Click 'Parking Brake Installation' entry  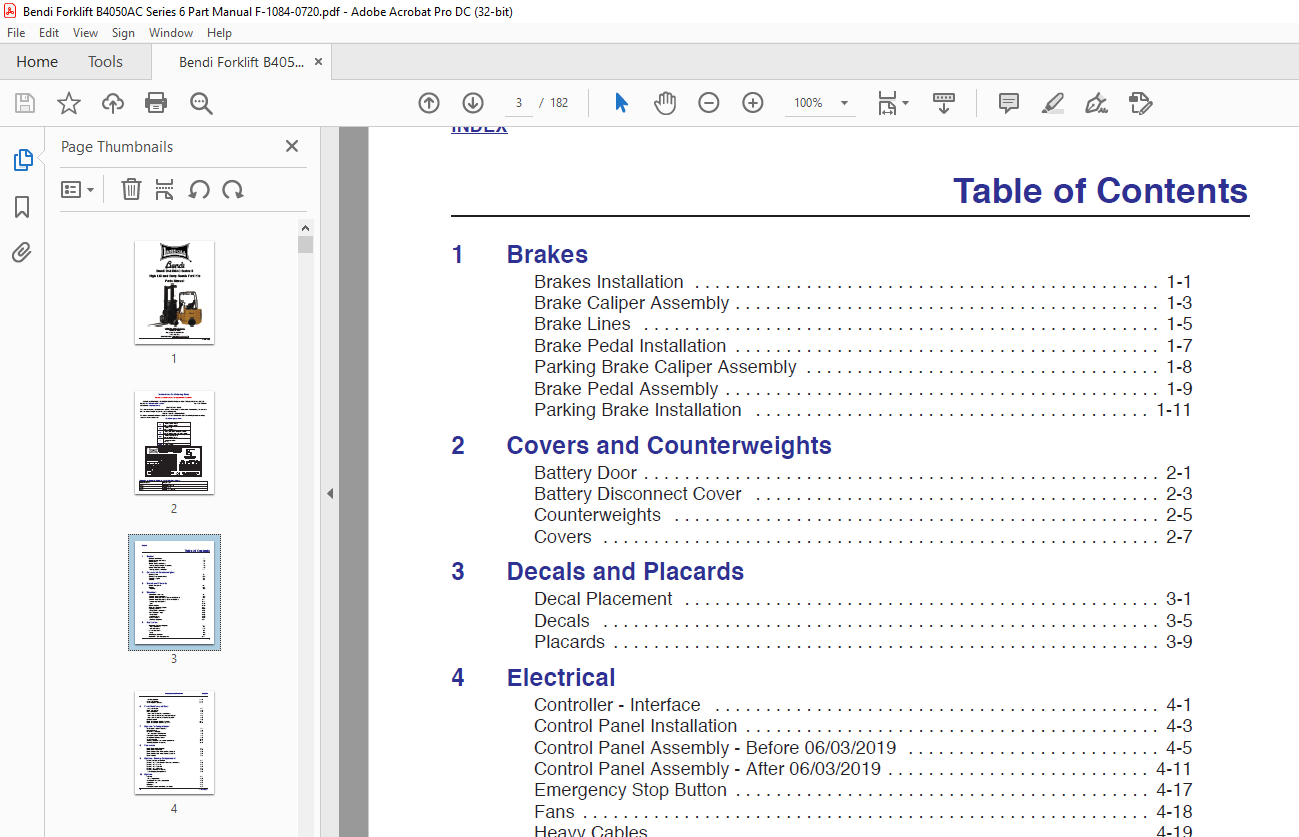[638, 410]
